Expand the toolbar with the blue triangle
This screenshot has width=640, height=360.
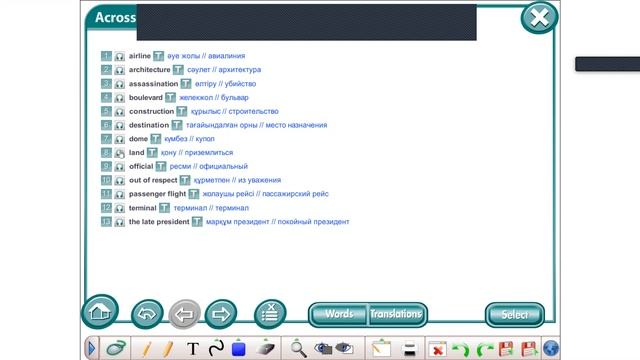point(91,349)
